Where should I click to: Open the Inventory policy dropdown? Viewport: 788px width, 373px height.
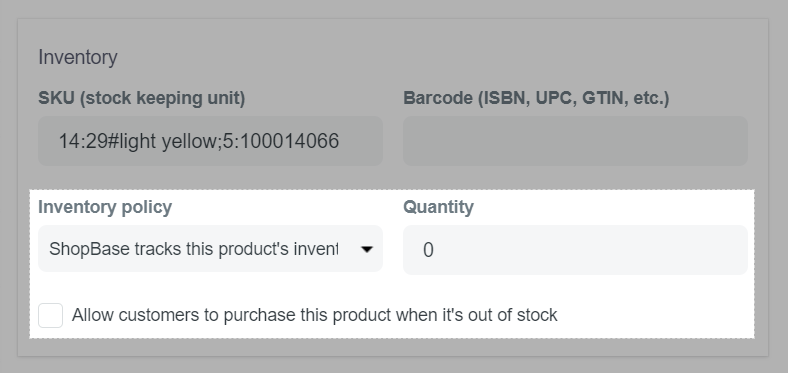click(x=211, y=249)
